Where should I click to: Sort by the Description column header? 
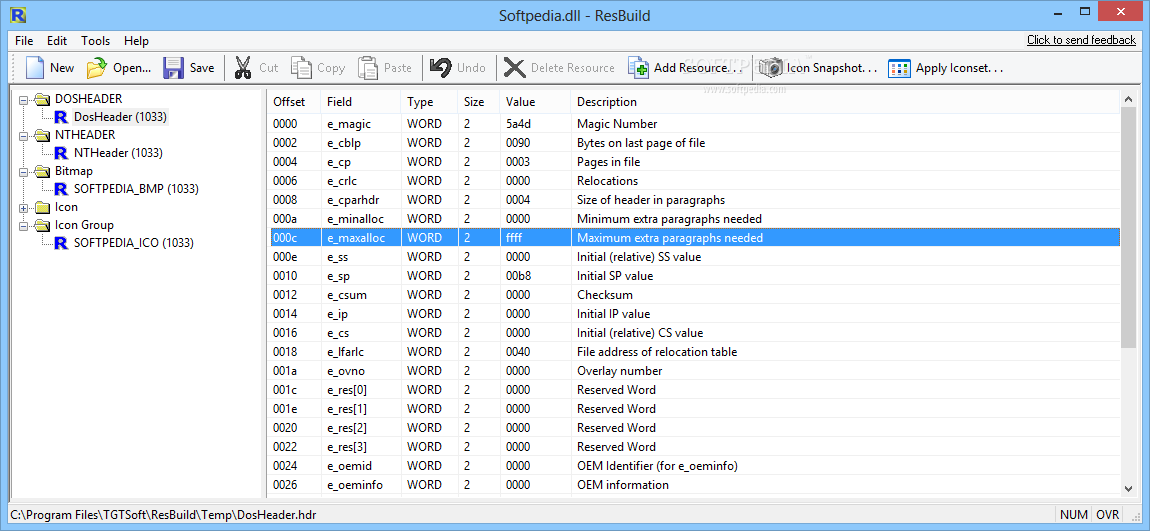pos(846,102)
